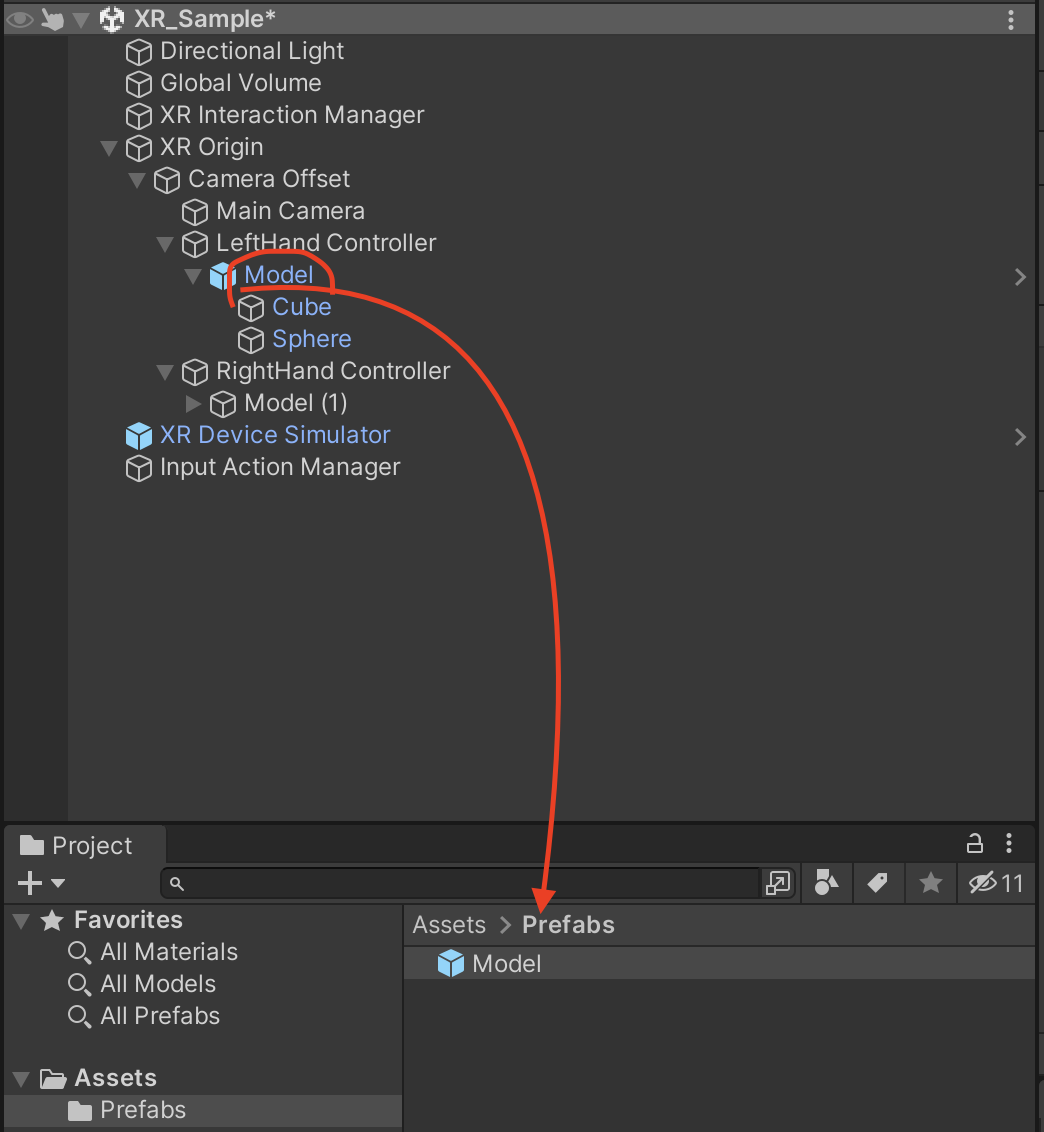Click the Unity scene icon beside XR_Sample
Viewport: 1044px width, 1132px height.
tap(112, 19)
